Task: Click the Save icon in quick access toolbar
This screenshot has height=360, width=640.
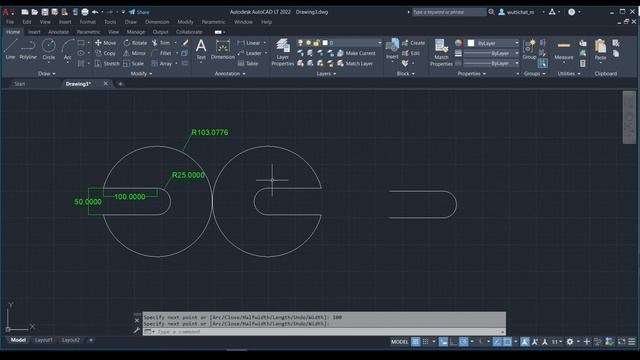Action: pyautogui.click(x=45, y=12)
